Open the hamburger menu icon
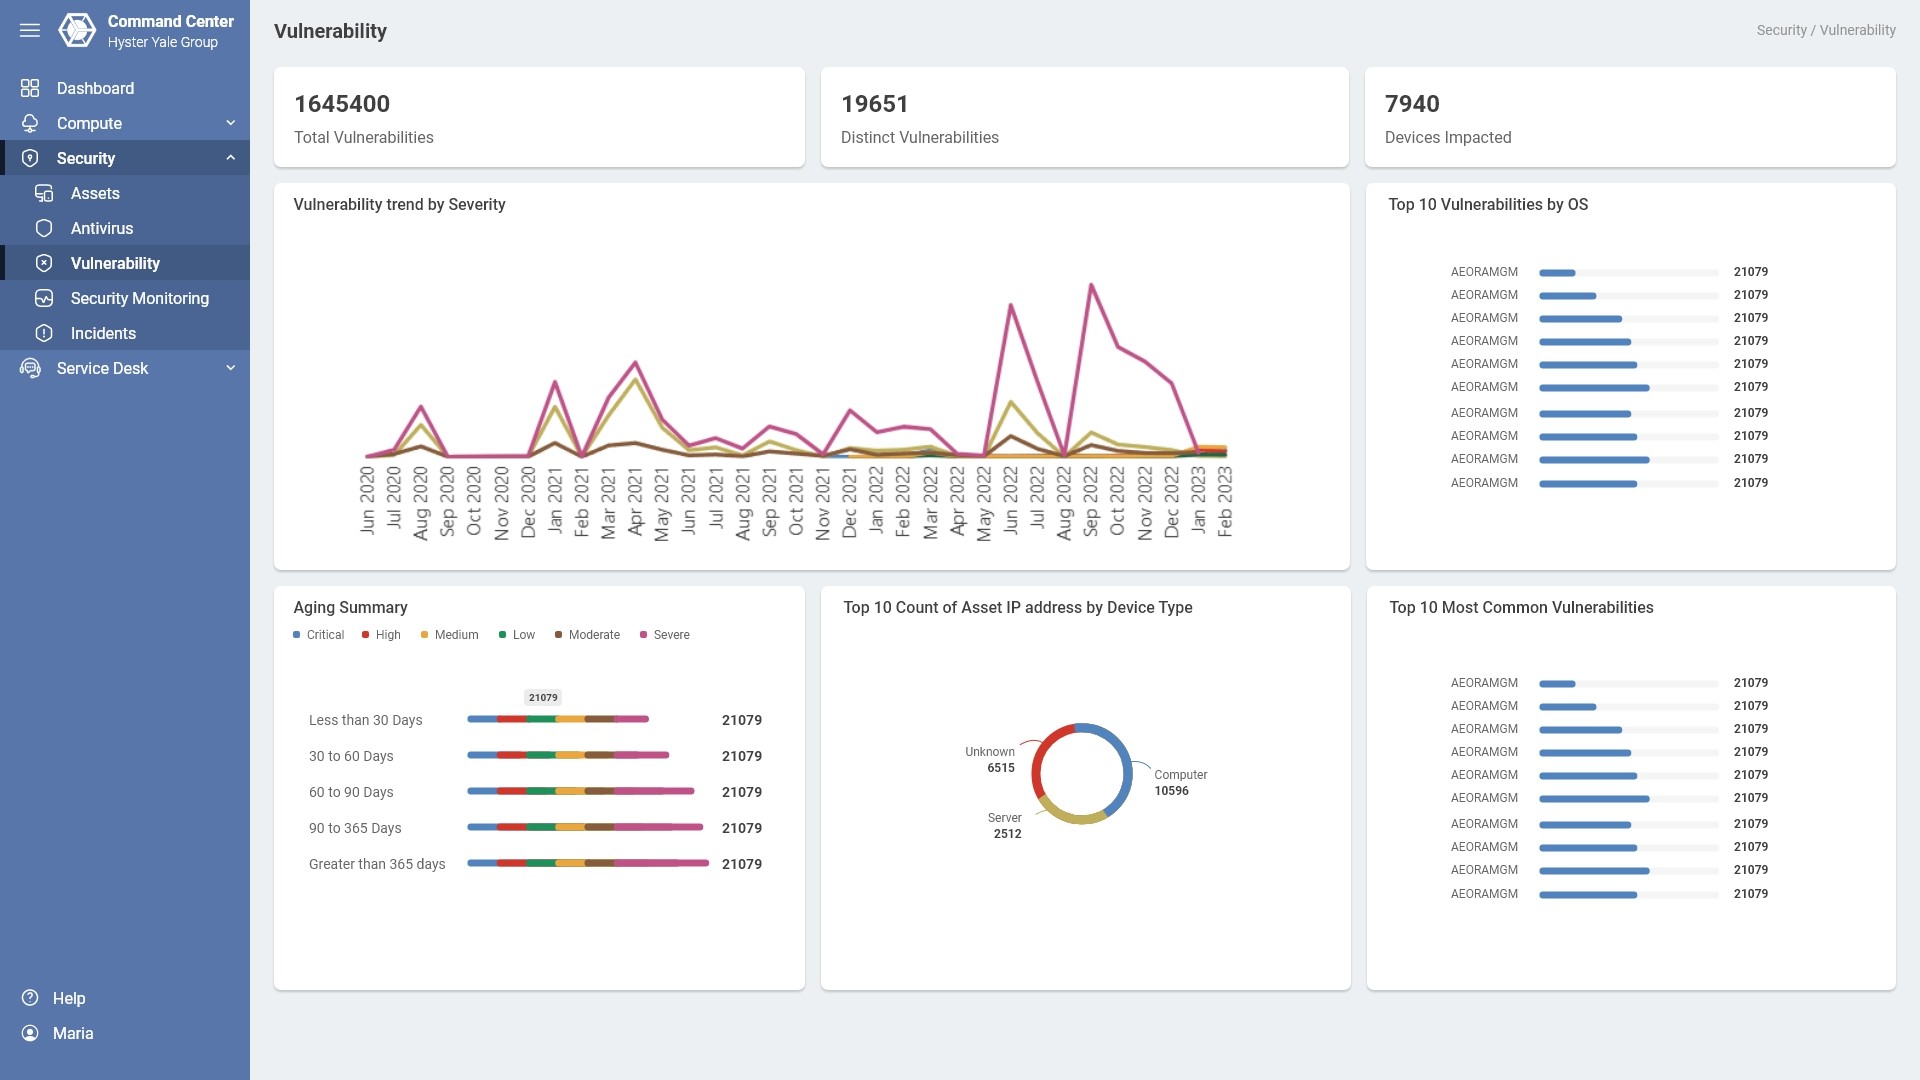This screenshot has width=1920, height=1080. (30, 30)
